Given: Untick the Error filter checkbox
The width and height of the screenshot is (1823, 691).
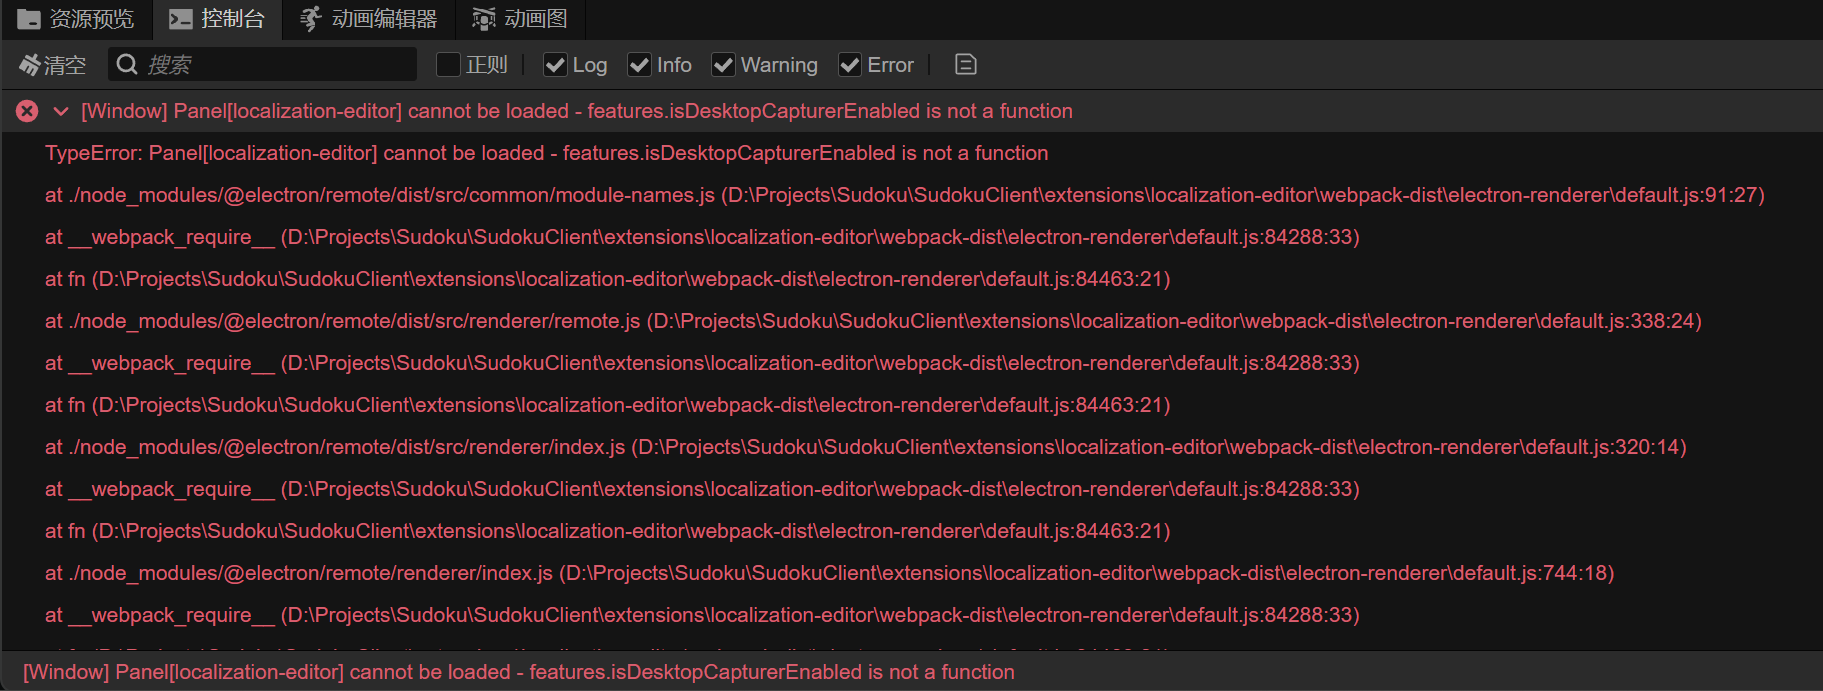Looking at the screenshot, I should 850,65.
